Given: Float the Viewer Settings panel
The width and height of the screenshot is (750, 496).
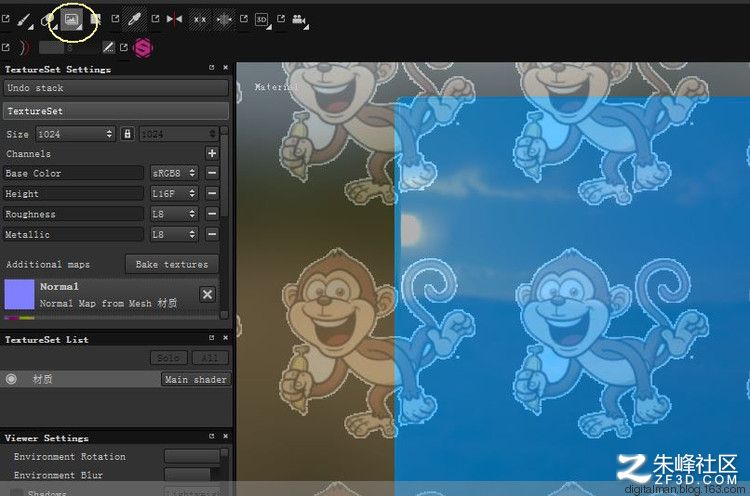Looking at the screenshot, I should point(211,436).
